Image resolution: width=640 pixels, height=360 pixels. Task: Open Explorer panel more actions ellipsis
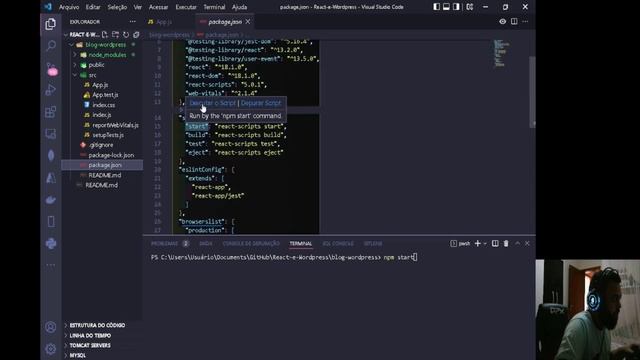click(133, 22)
